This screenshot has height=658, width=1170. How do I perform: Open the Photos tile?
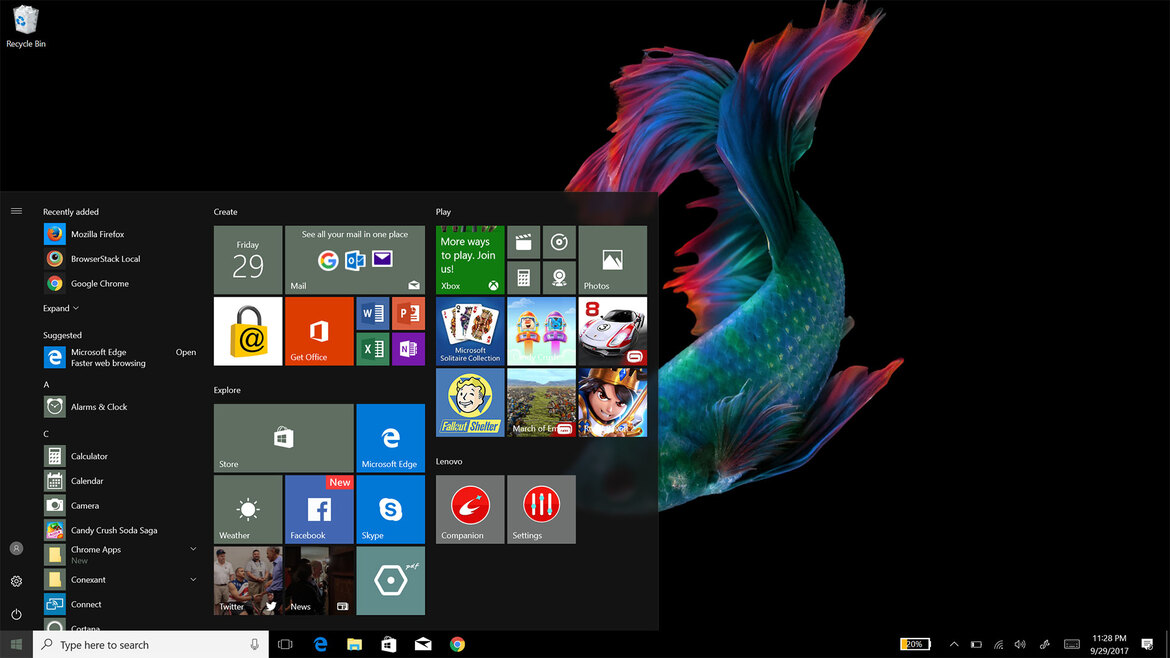613,260
